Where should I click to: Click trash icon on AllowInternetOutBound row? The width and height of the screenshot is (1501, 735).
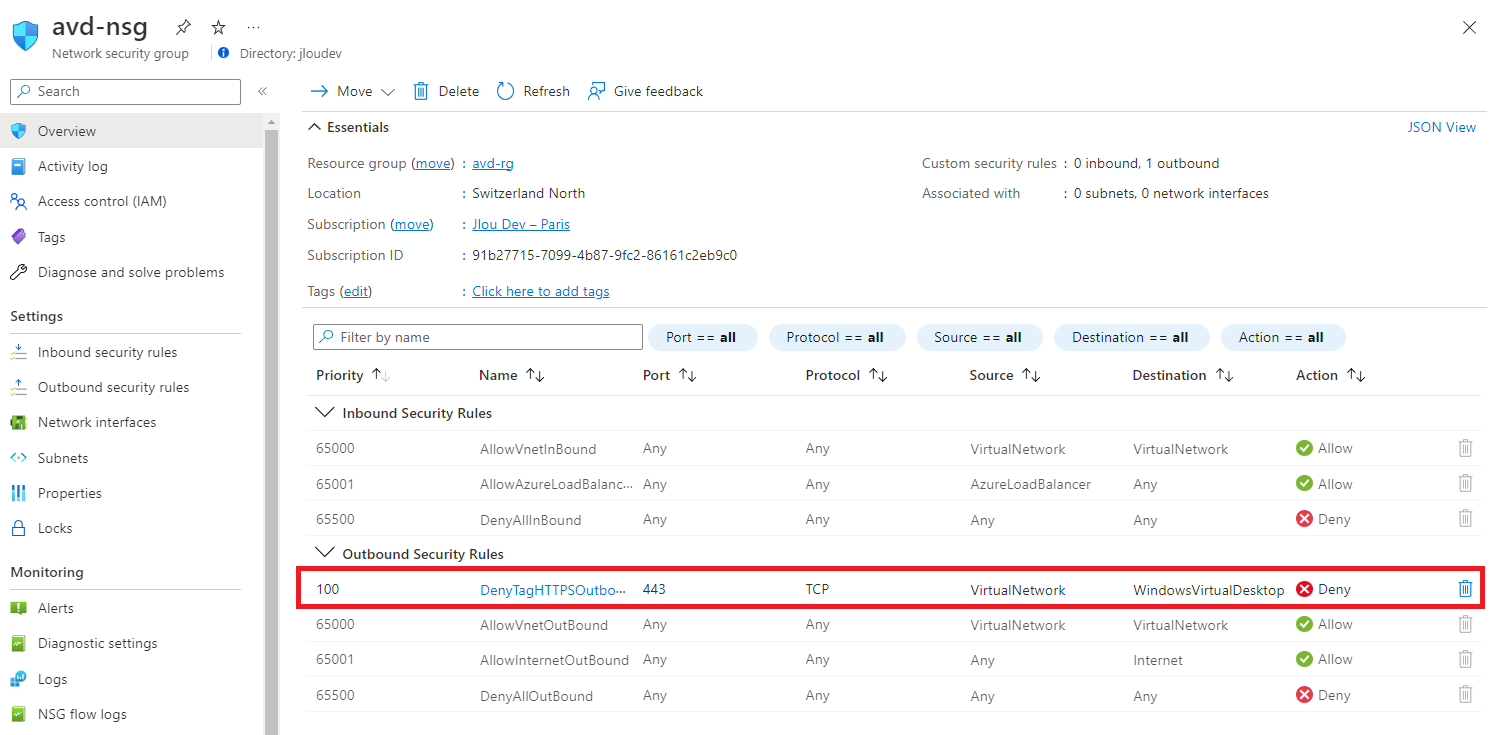coord(1465,659)
